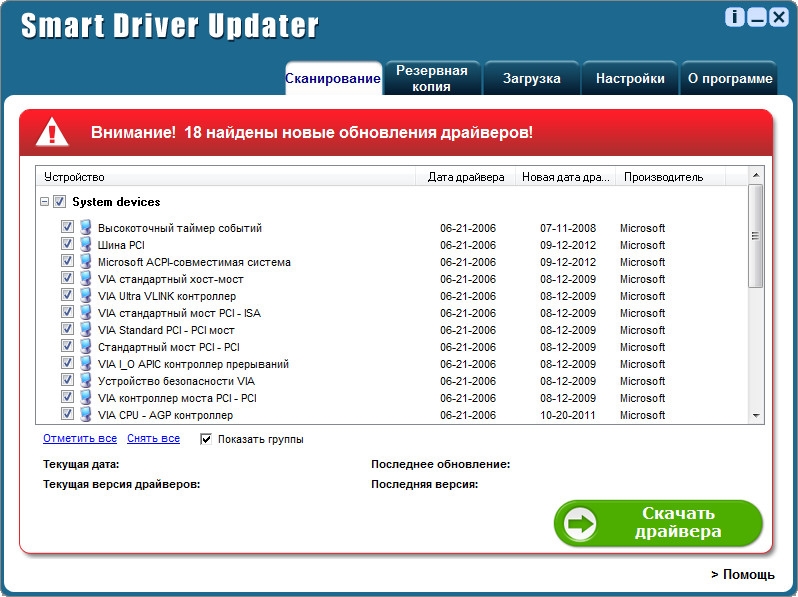The image size is (798, 597).
Task: Click new date 10-20-2011 cell
Action: pos(568,415)
